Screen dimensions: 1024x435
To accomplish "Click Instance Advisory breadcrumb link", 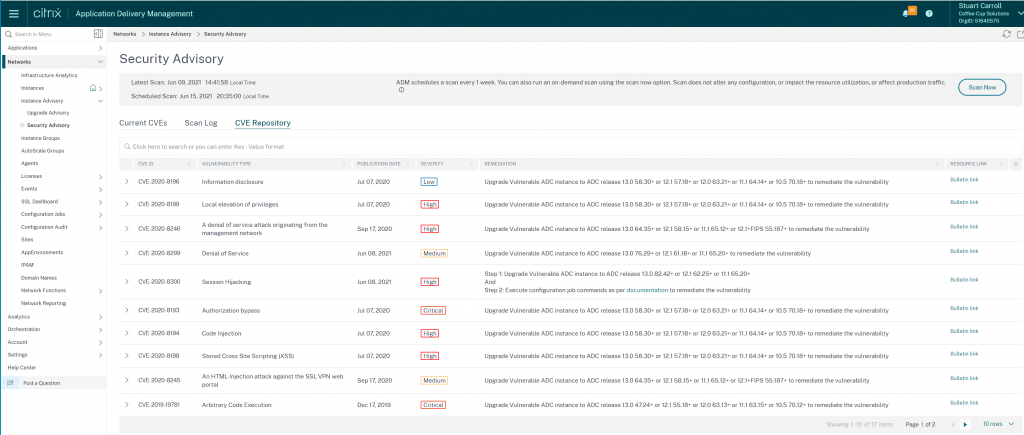I will [170, 34].
